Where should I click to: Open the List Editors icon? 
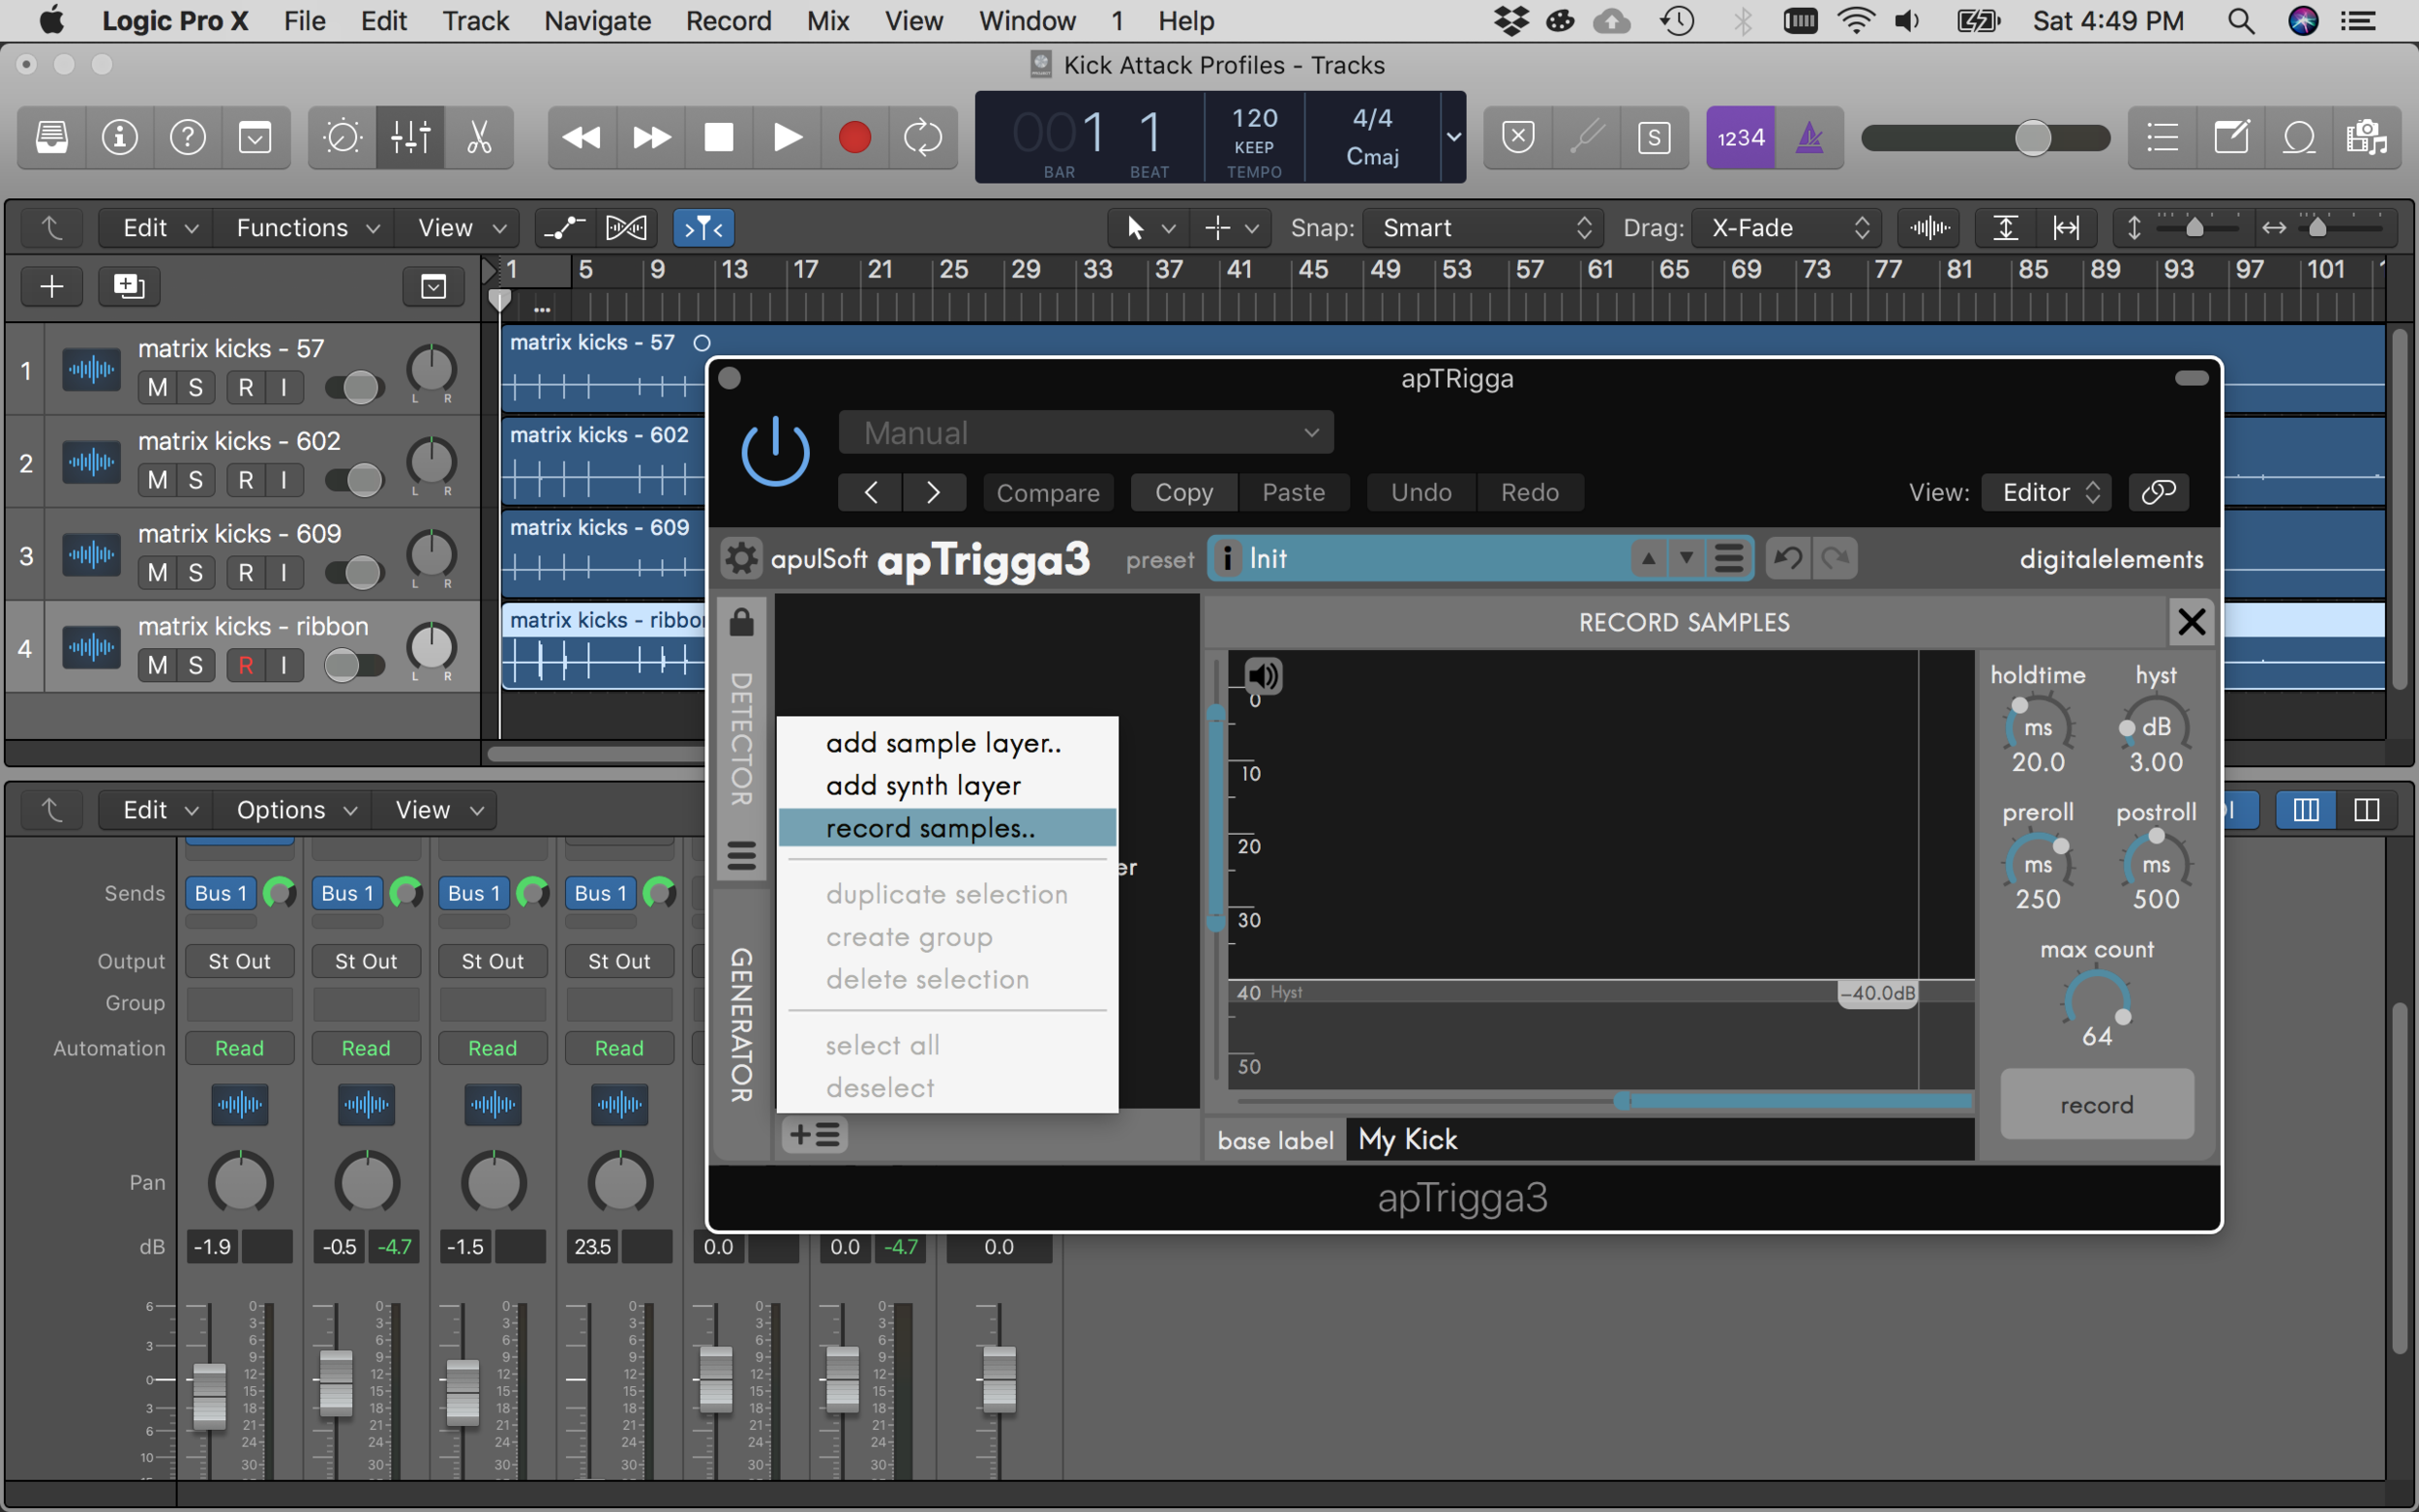tap(2162, 137)
